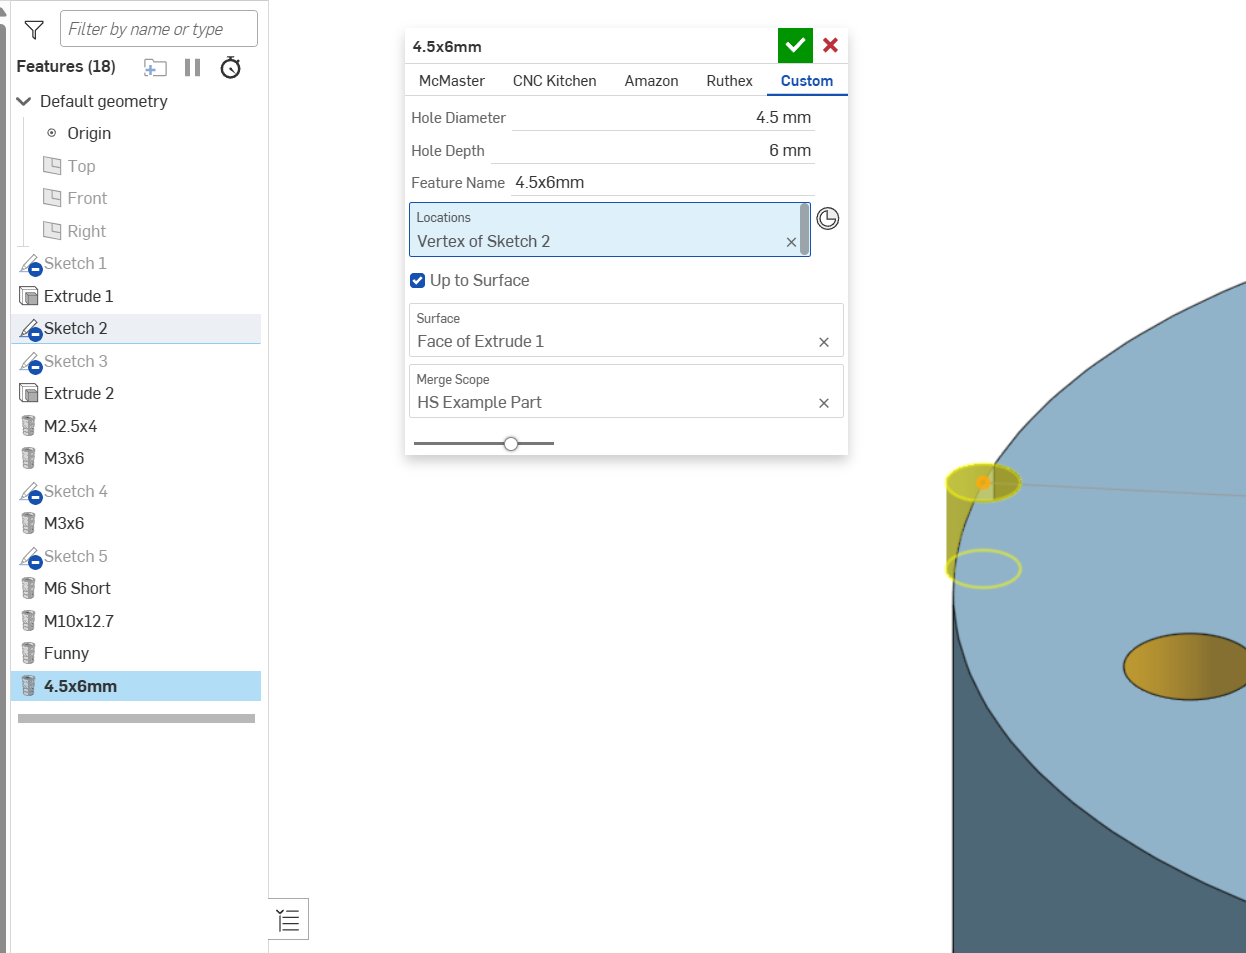The image size is (1246, 953).
Task: Switch to the CNC Kitchen tab
Action: 555,81
